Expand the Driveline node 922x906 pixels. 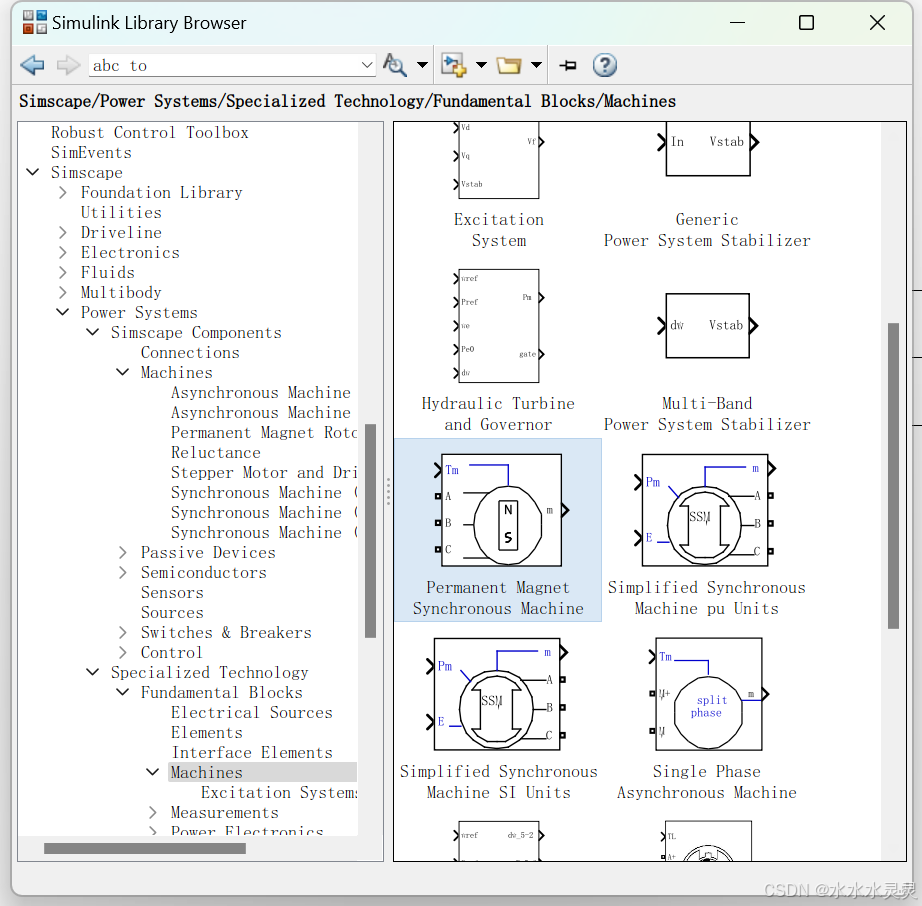tap(63, 232)
